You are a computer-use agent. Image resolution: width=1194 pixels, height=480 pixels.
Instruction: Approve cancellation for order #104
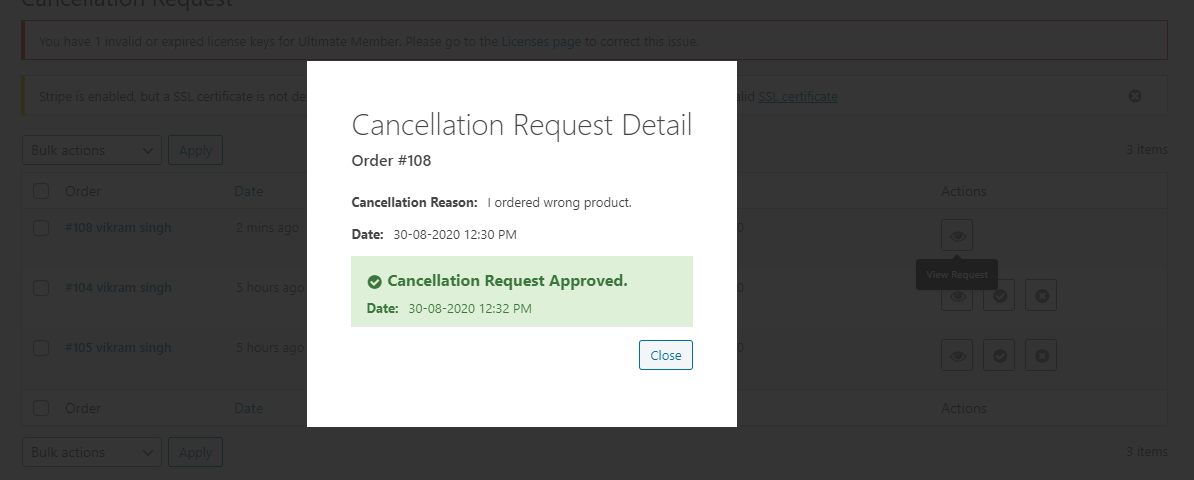pos(999,296)
